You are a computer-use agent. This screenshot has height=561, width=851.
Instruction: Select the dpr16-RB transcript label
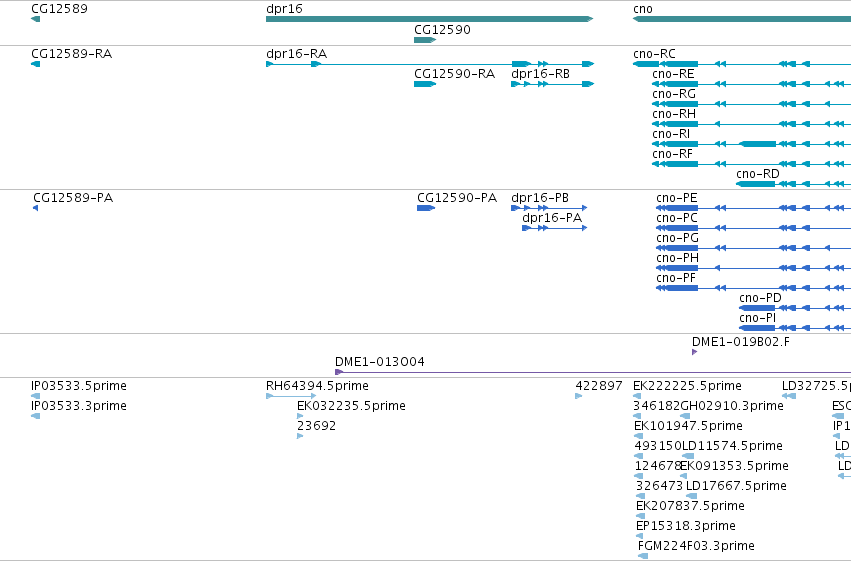541,74
